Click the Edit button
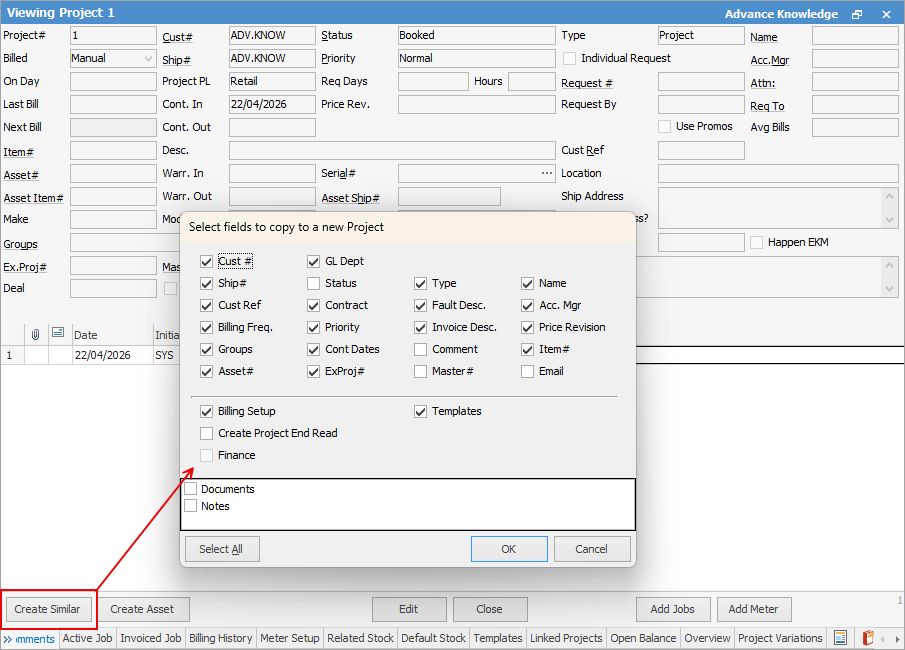This screenshot has width=905, height=650. click(409, 609)
